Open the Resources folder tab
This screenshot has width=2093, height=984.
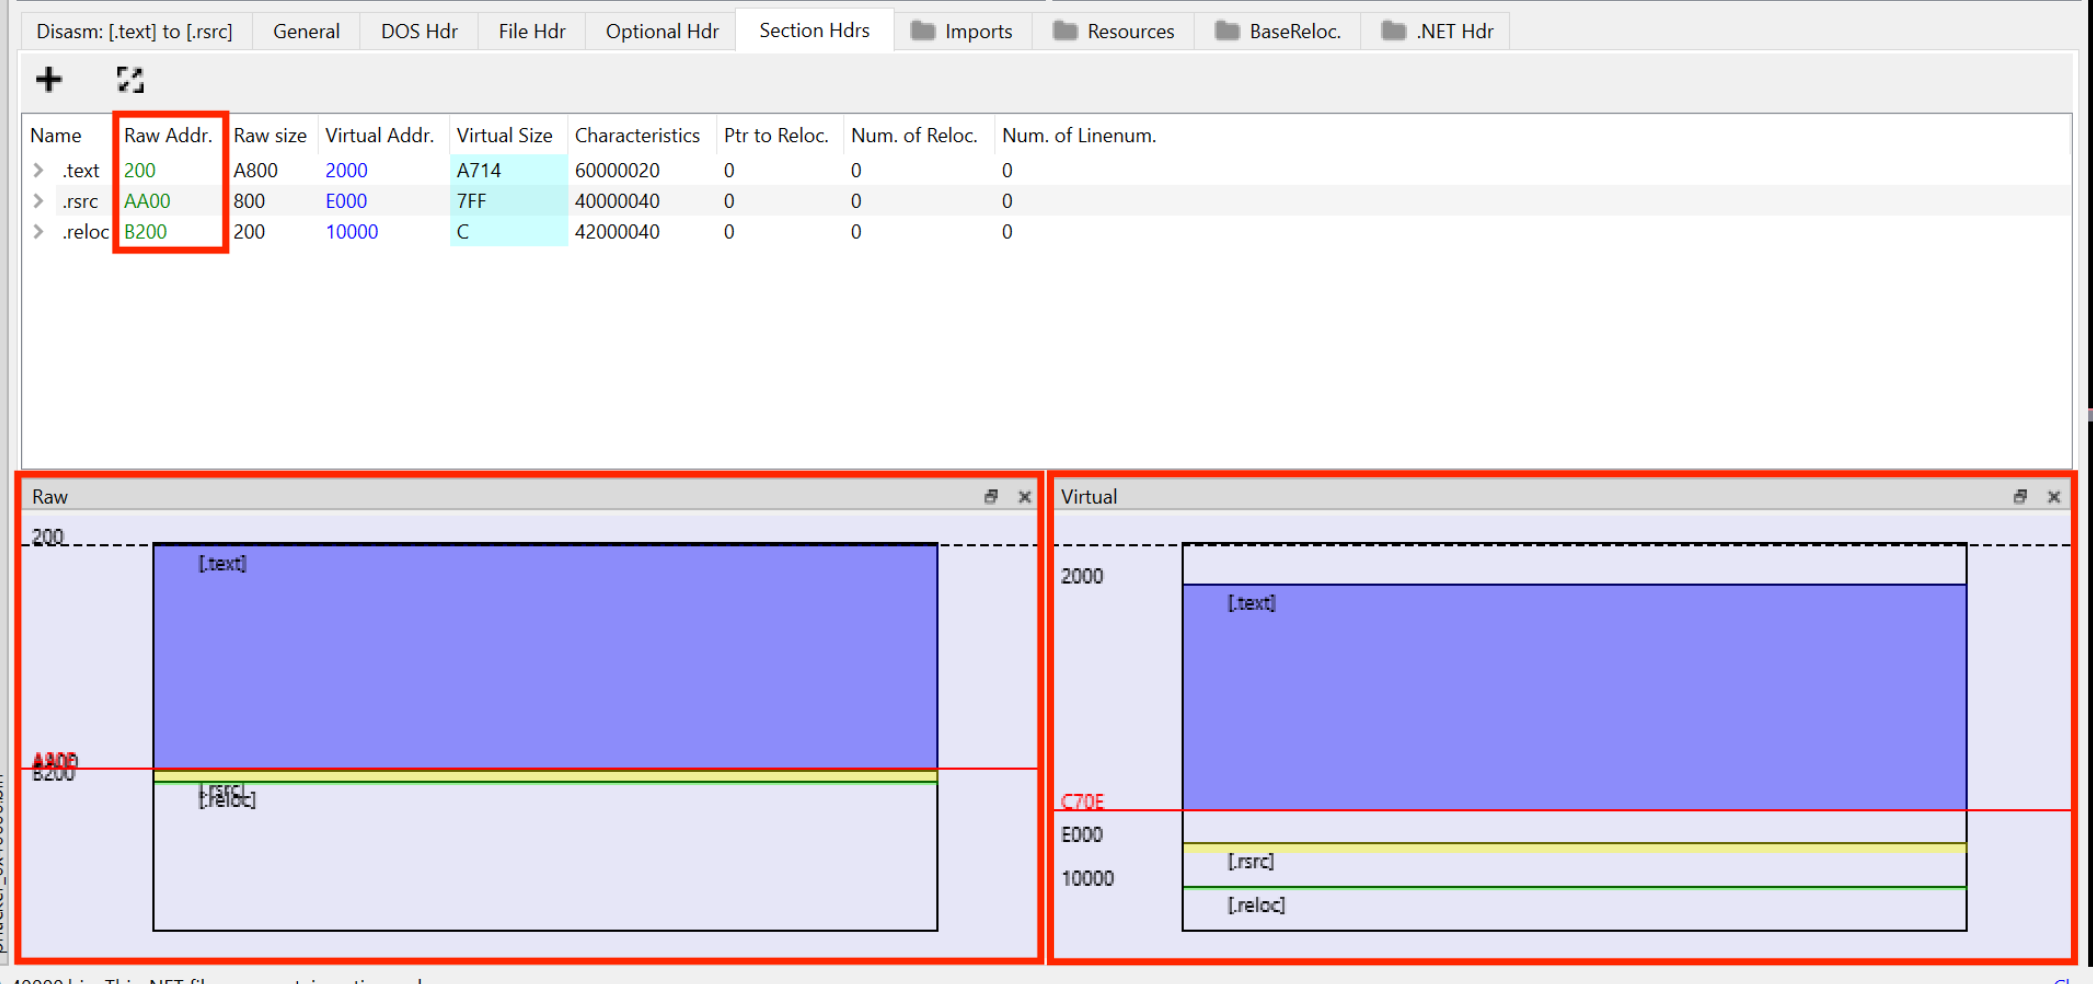(1114, 31)
